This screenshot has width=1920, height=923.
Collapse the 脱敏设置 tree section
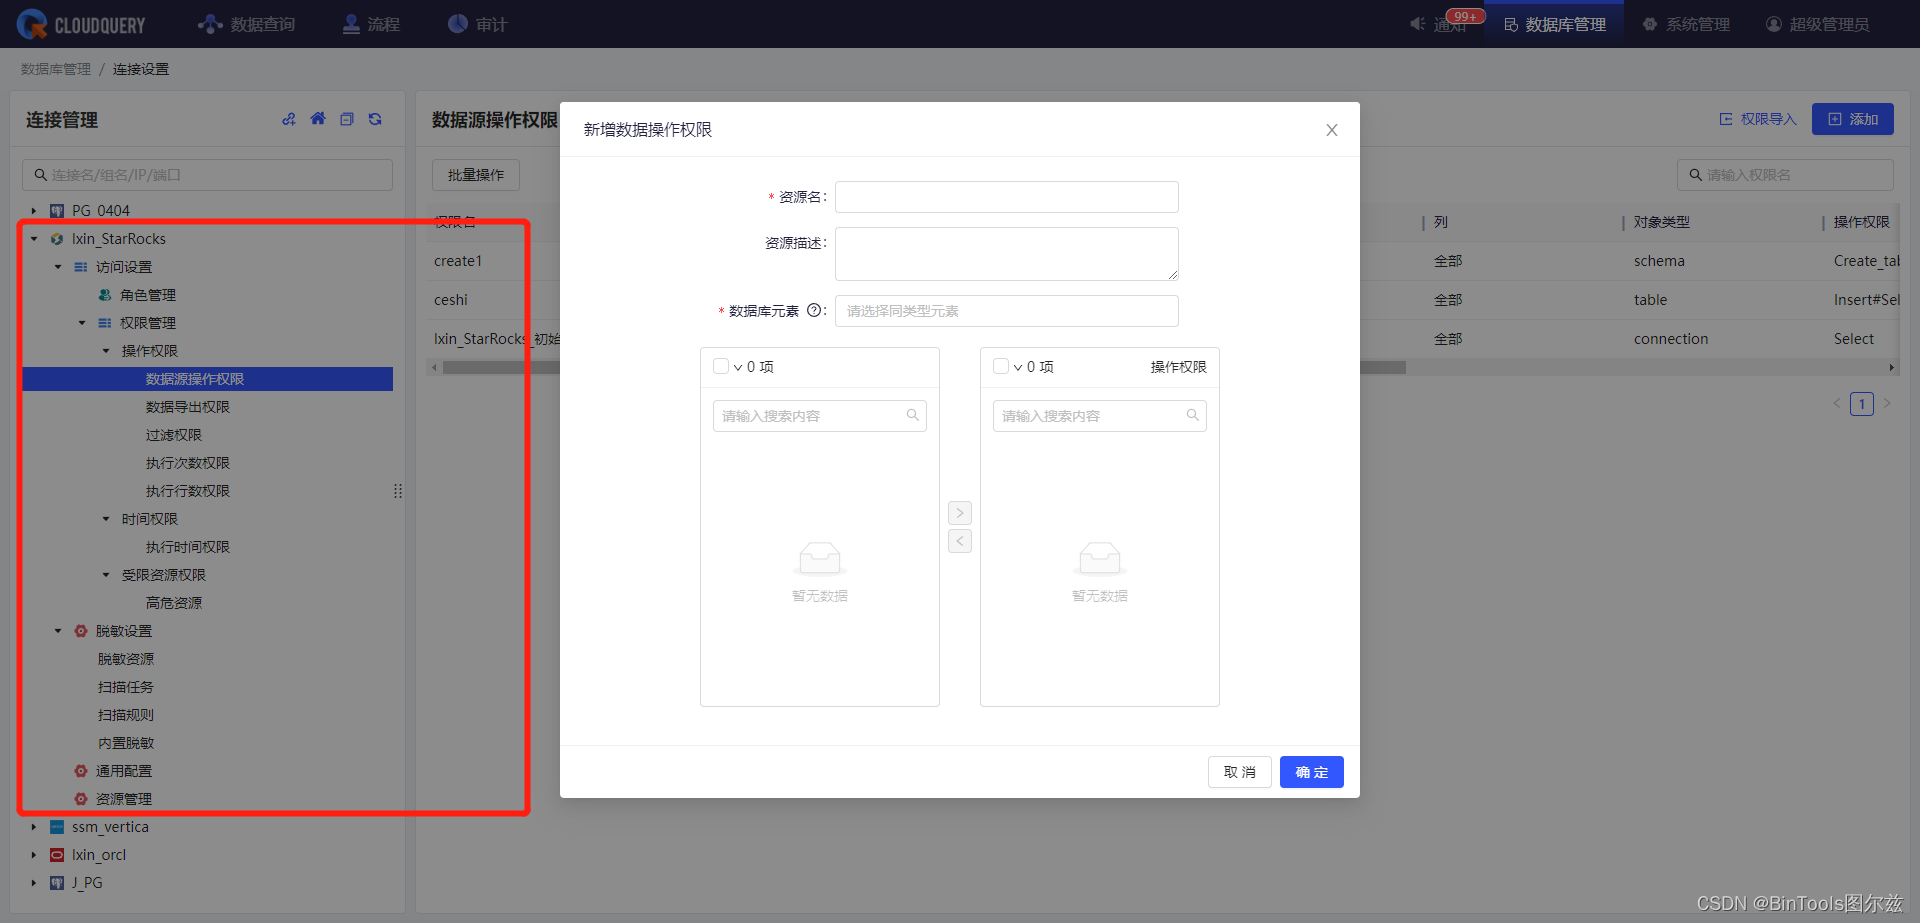57,631
